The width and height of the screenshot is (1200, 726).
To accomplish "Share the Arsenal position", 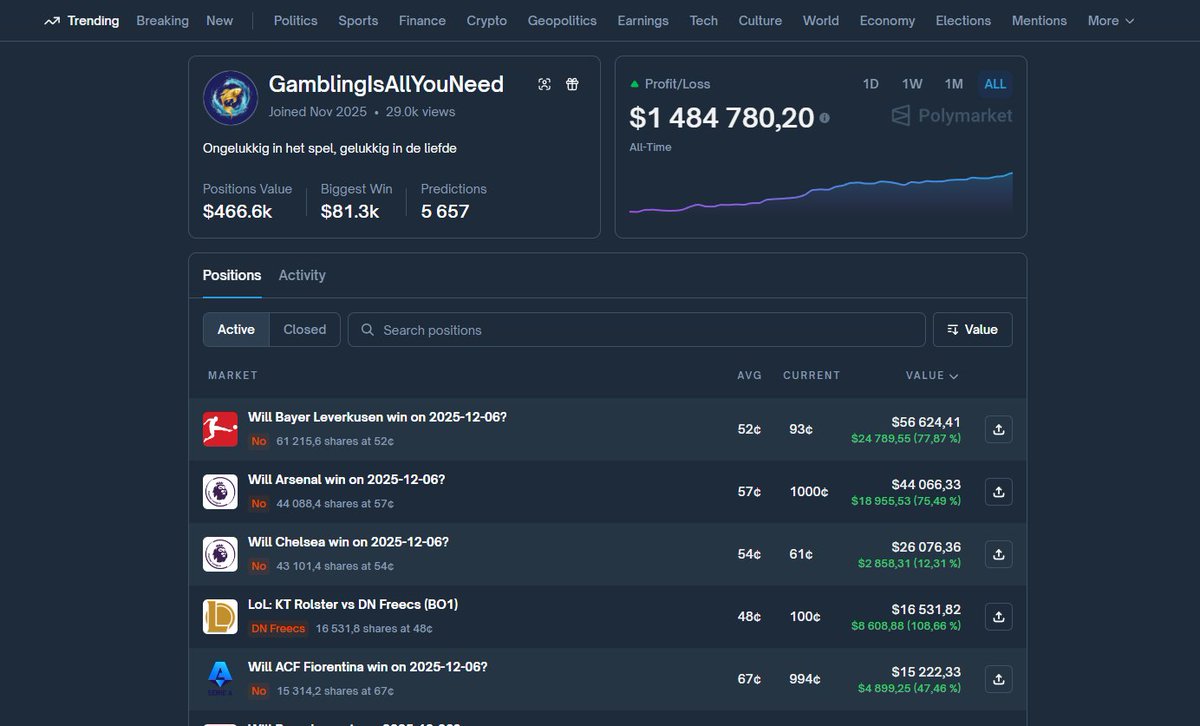I will tap(998, 492).
